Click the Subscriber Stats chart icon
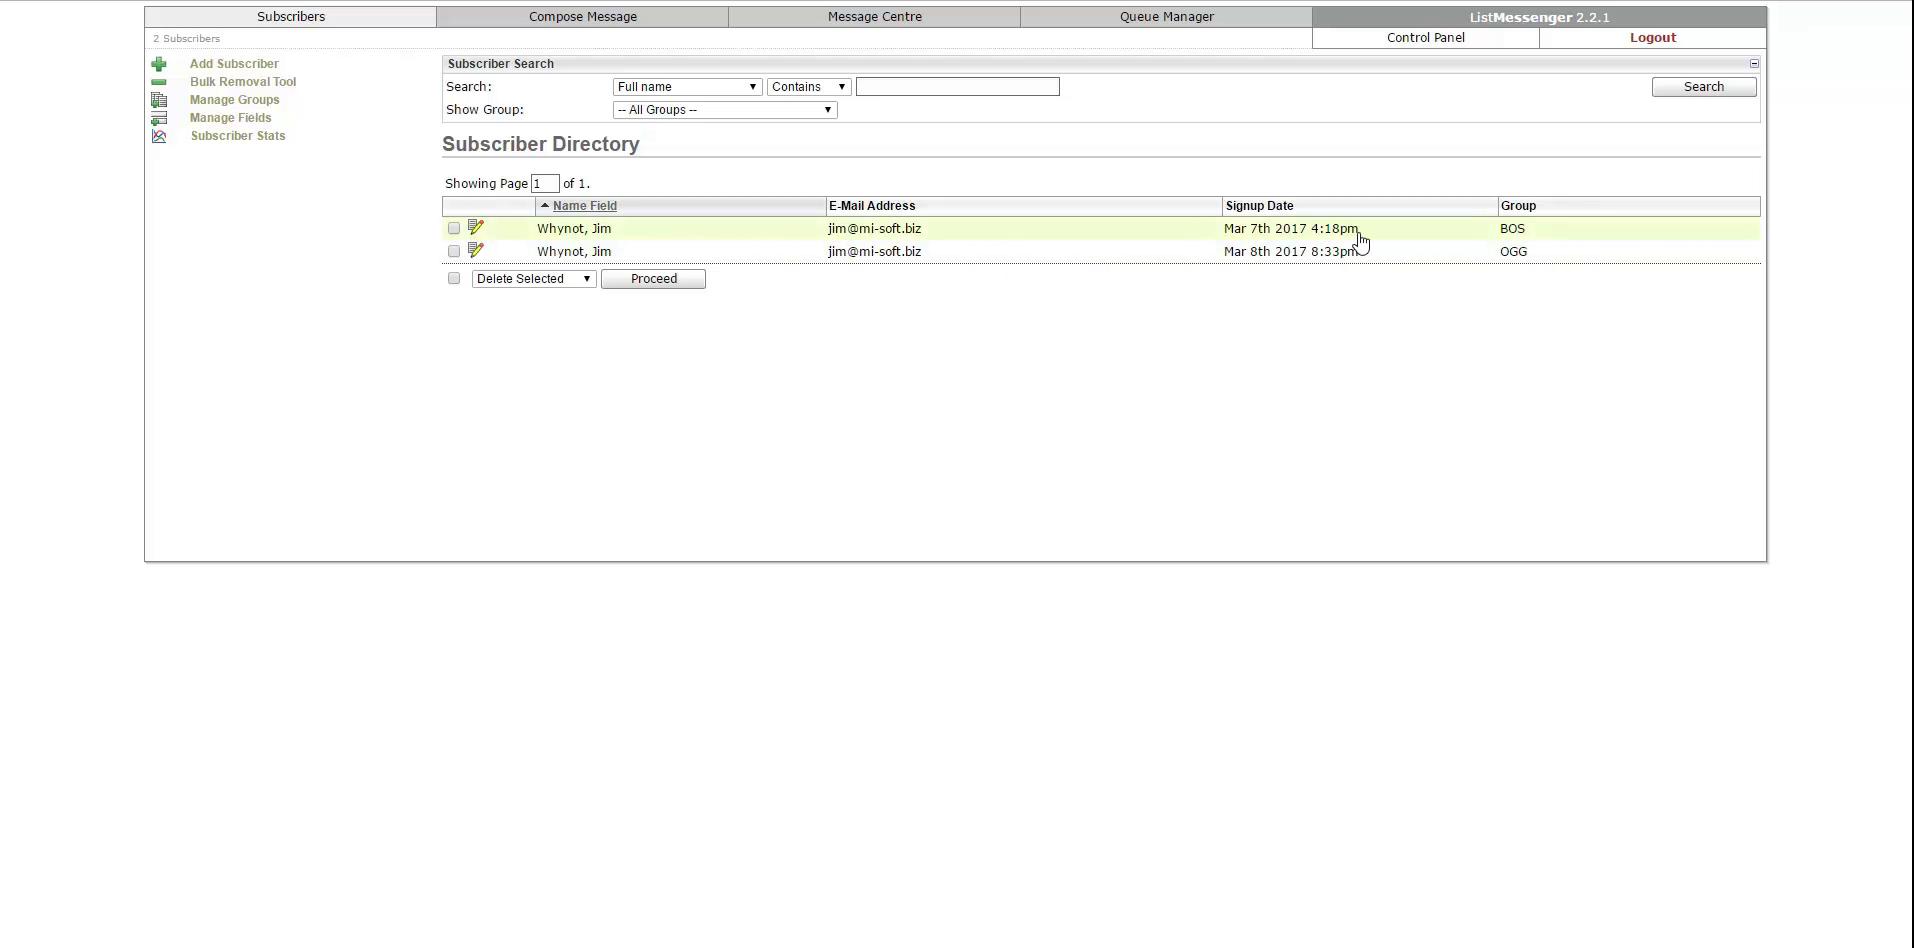 (x=159, y=136)
